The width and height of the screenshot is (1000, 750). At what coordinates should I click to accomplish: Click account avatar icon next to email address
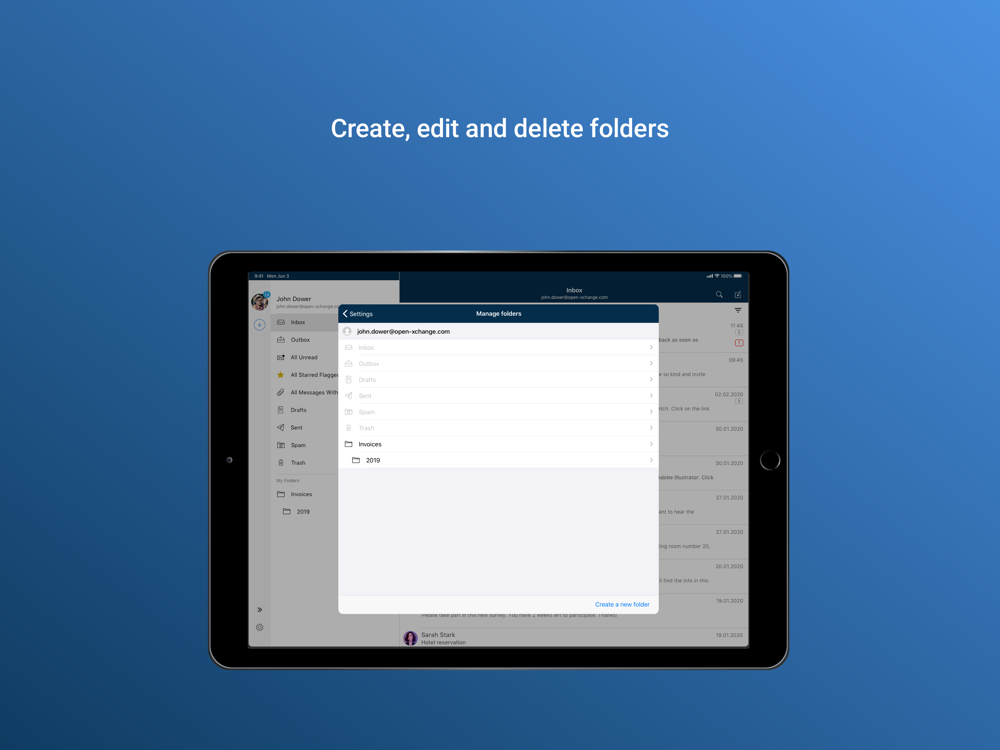(x=347, y=332)
